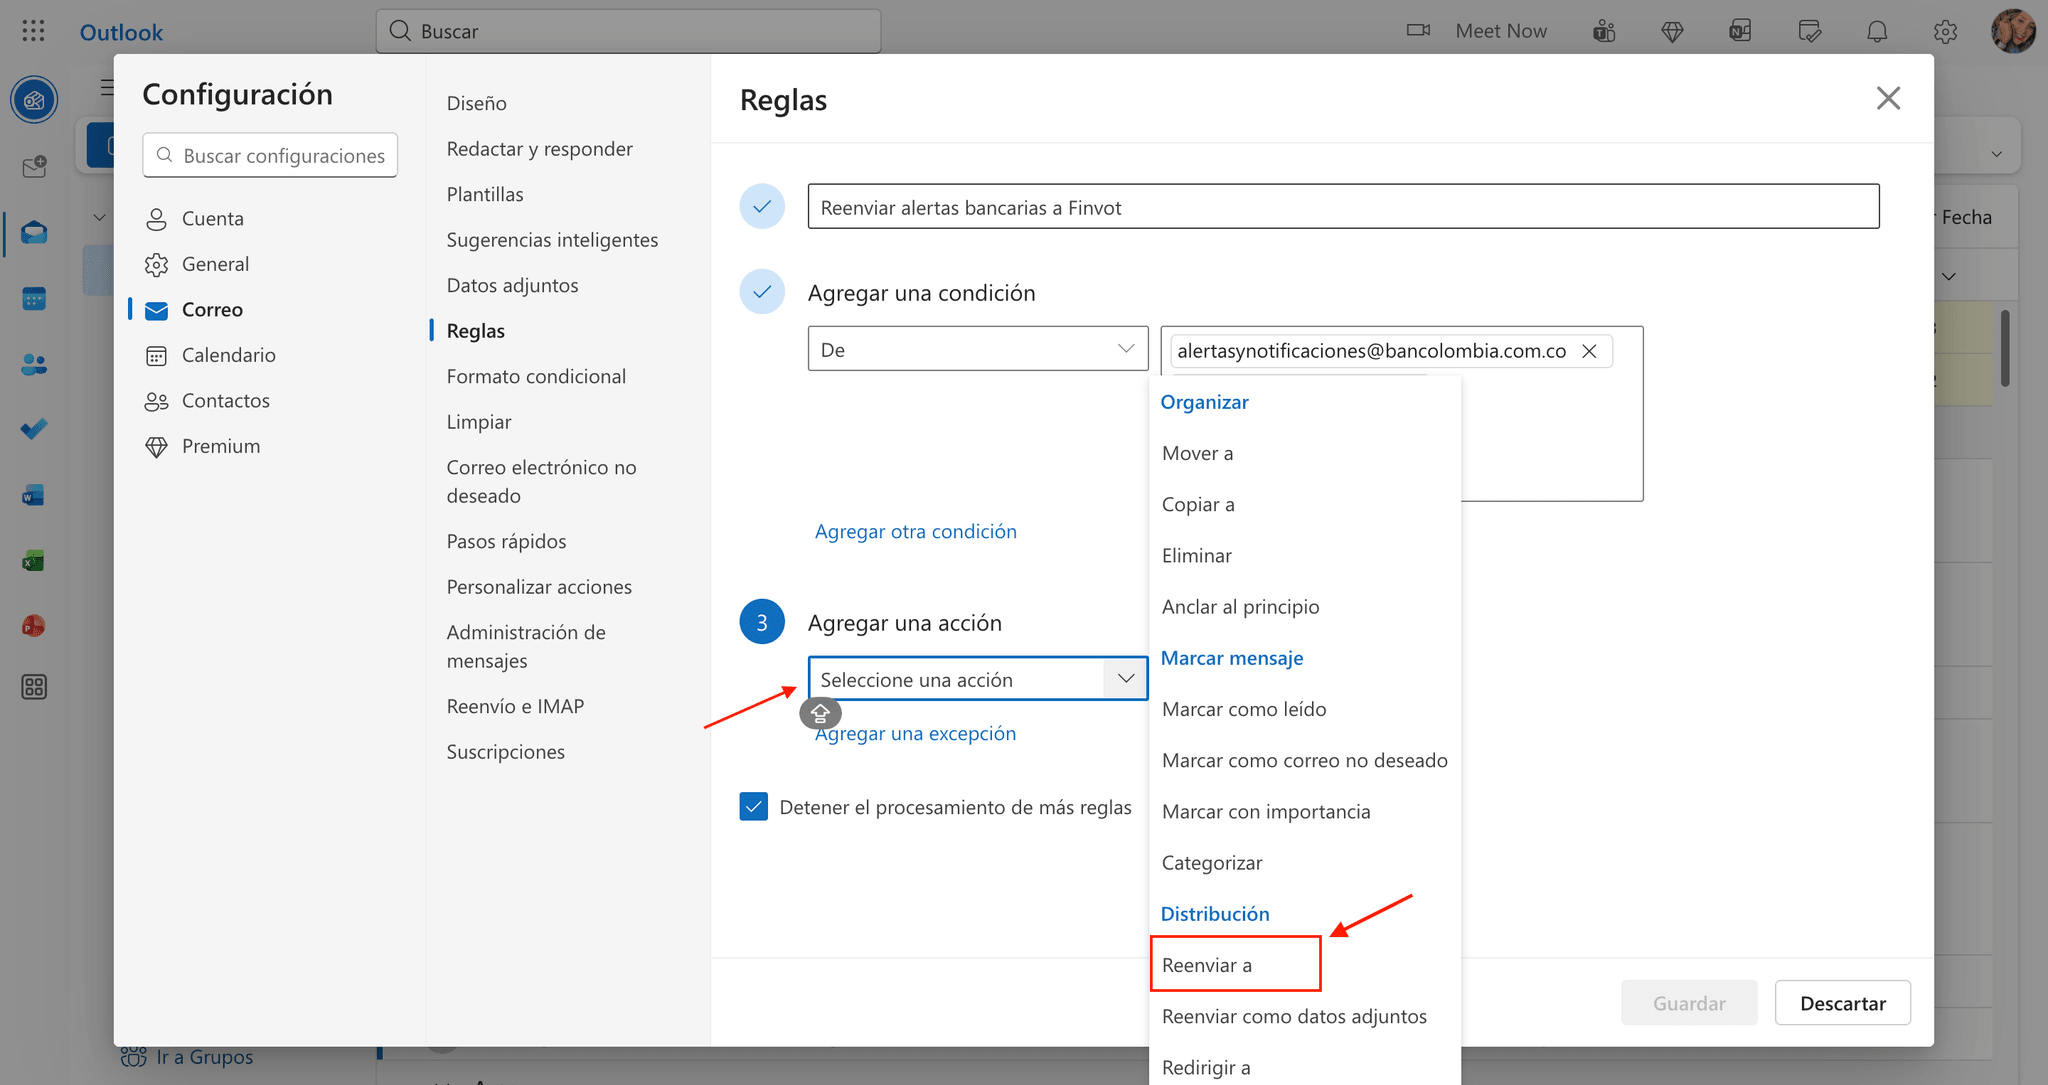Open the account profile picture
Image resolution: width=2048 pixels, height=1085 pixels.
tap(2012, 31)
